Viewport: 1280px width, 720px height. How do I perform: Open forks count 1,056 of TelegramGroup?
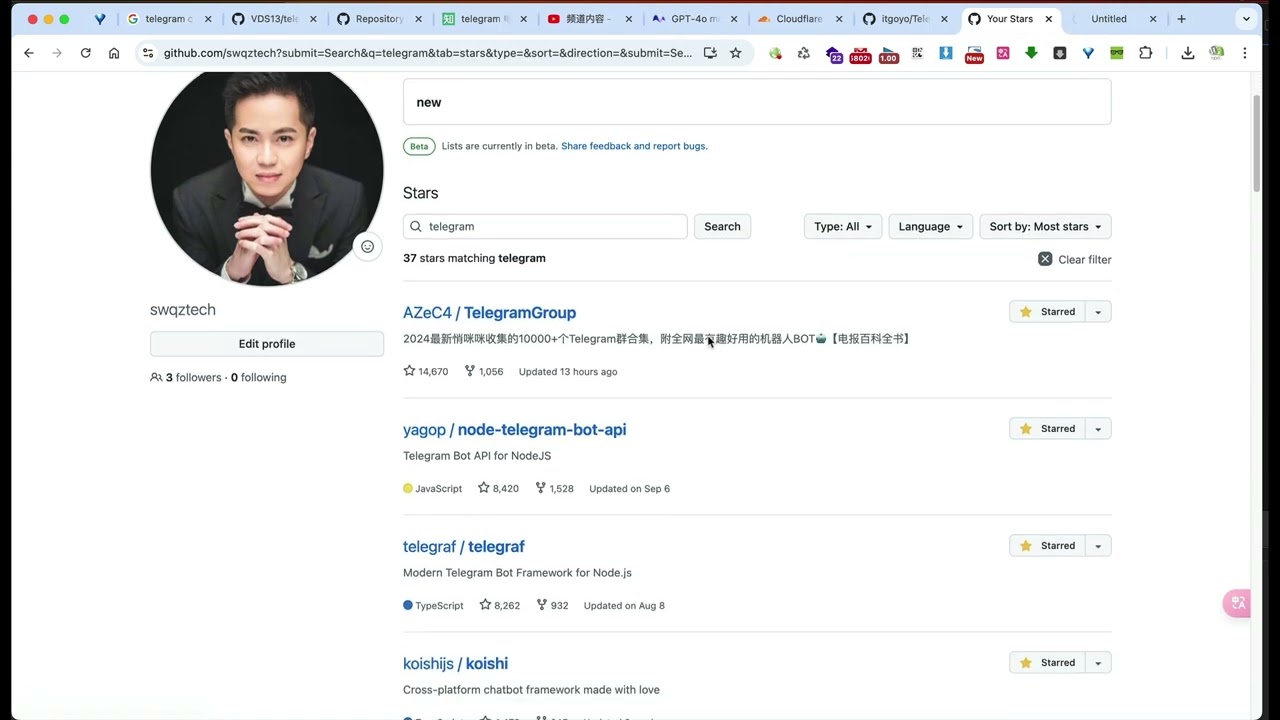tap(484, 371)
